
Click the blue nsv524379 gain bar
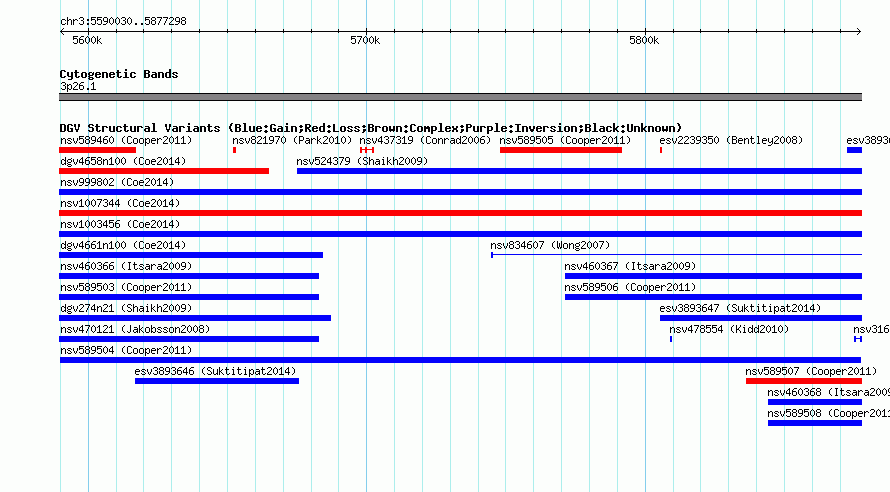click(580, 171)
